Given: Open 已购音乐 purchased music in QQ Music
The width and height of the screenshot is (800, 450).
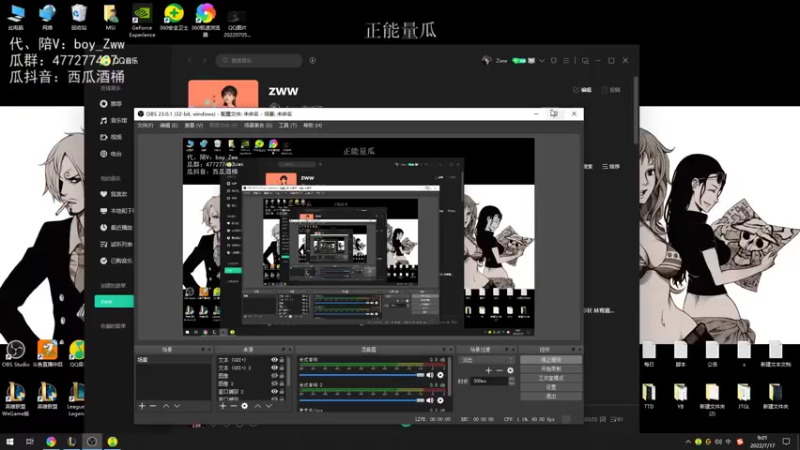Looking at the screenshot, I should pos(116,261).
